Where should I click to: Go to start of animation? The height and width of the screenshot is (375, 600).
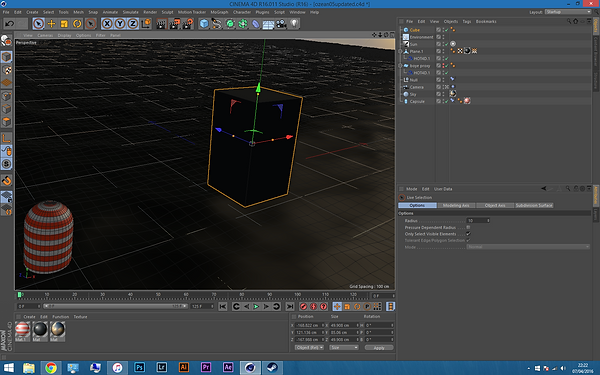tap(223, 307)
